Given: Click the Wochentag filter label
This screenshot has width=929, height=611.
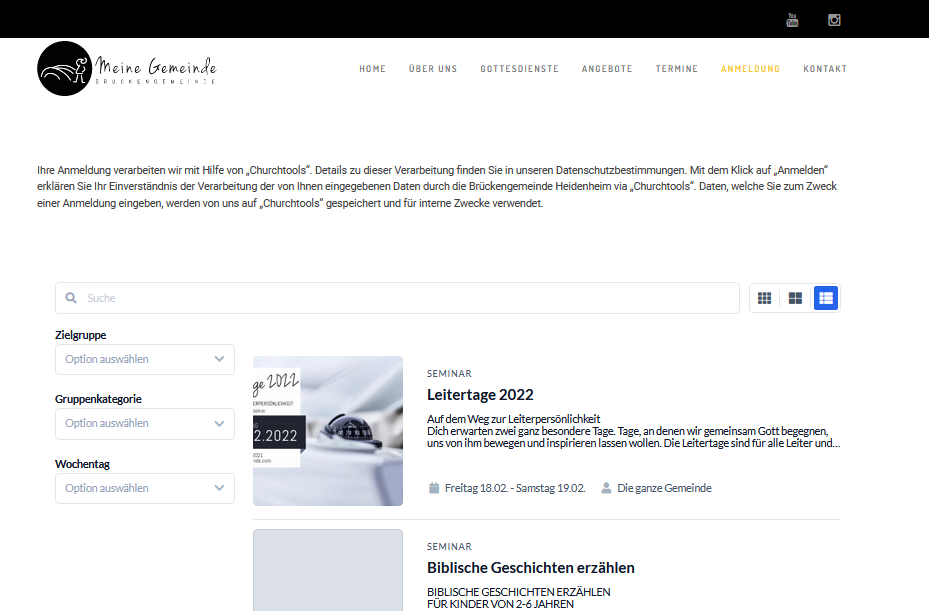Looking at the screenshot, I should (82, 464).
